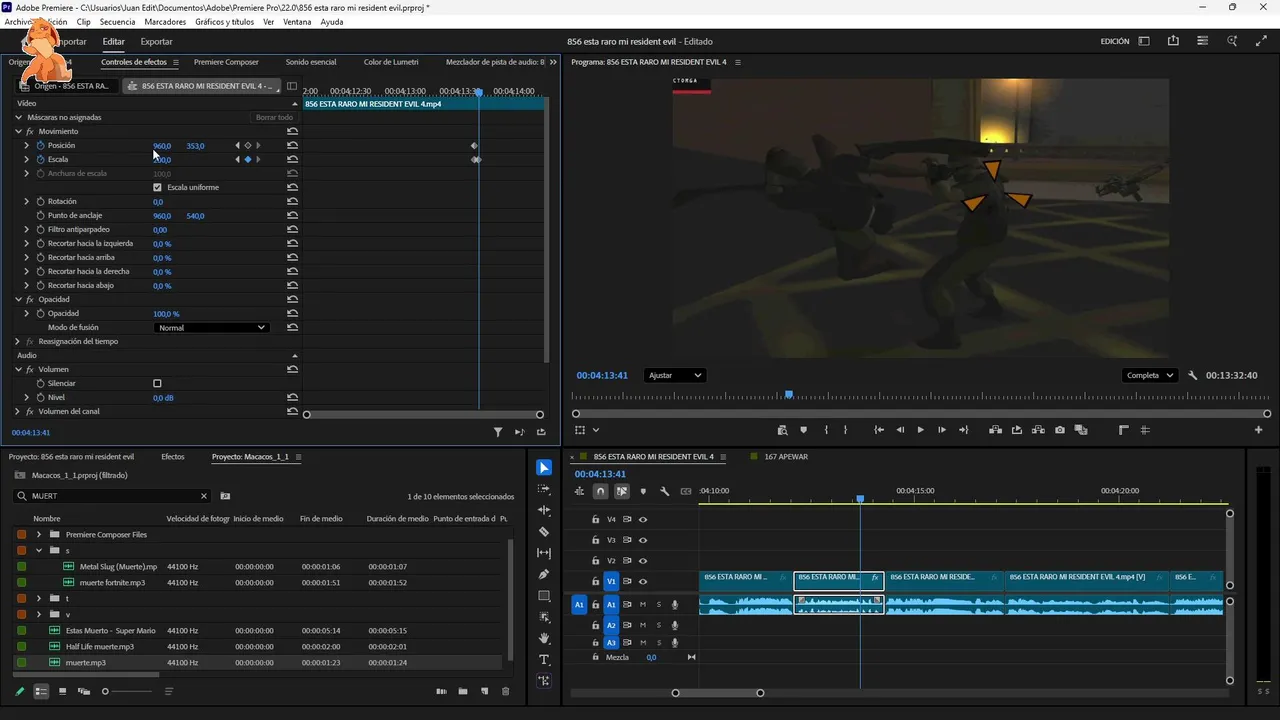Go to previous Posición keyframe
Screen dimensions: 1280x720
click(237, 146)
